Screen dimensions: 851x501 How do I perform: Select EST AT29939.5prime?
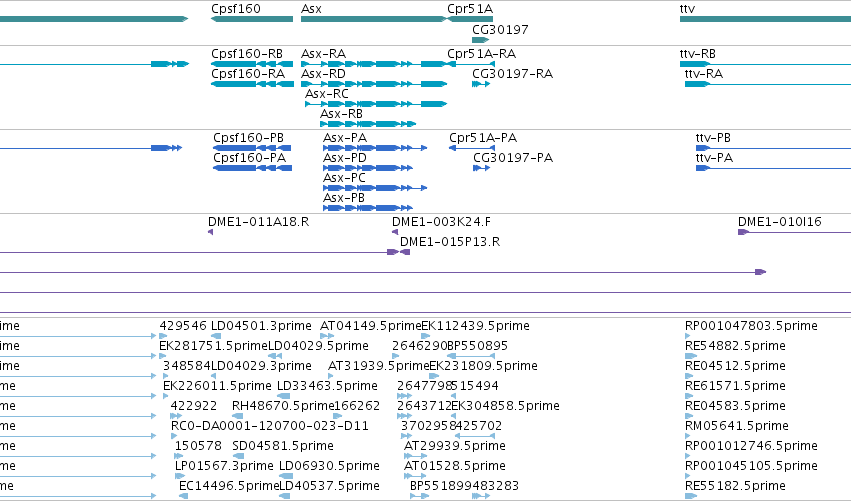click(455, 447)
